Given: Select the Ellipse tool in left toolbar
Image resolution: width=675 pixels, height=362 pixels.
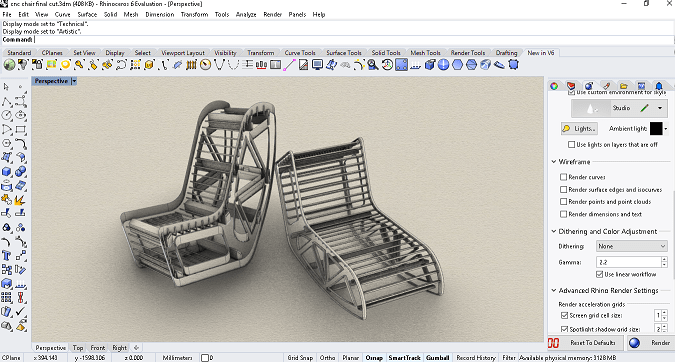Looking at the screenshot, I should tap(20, 115).
